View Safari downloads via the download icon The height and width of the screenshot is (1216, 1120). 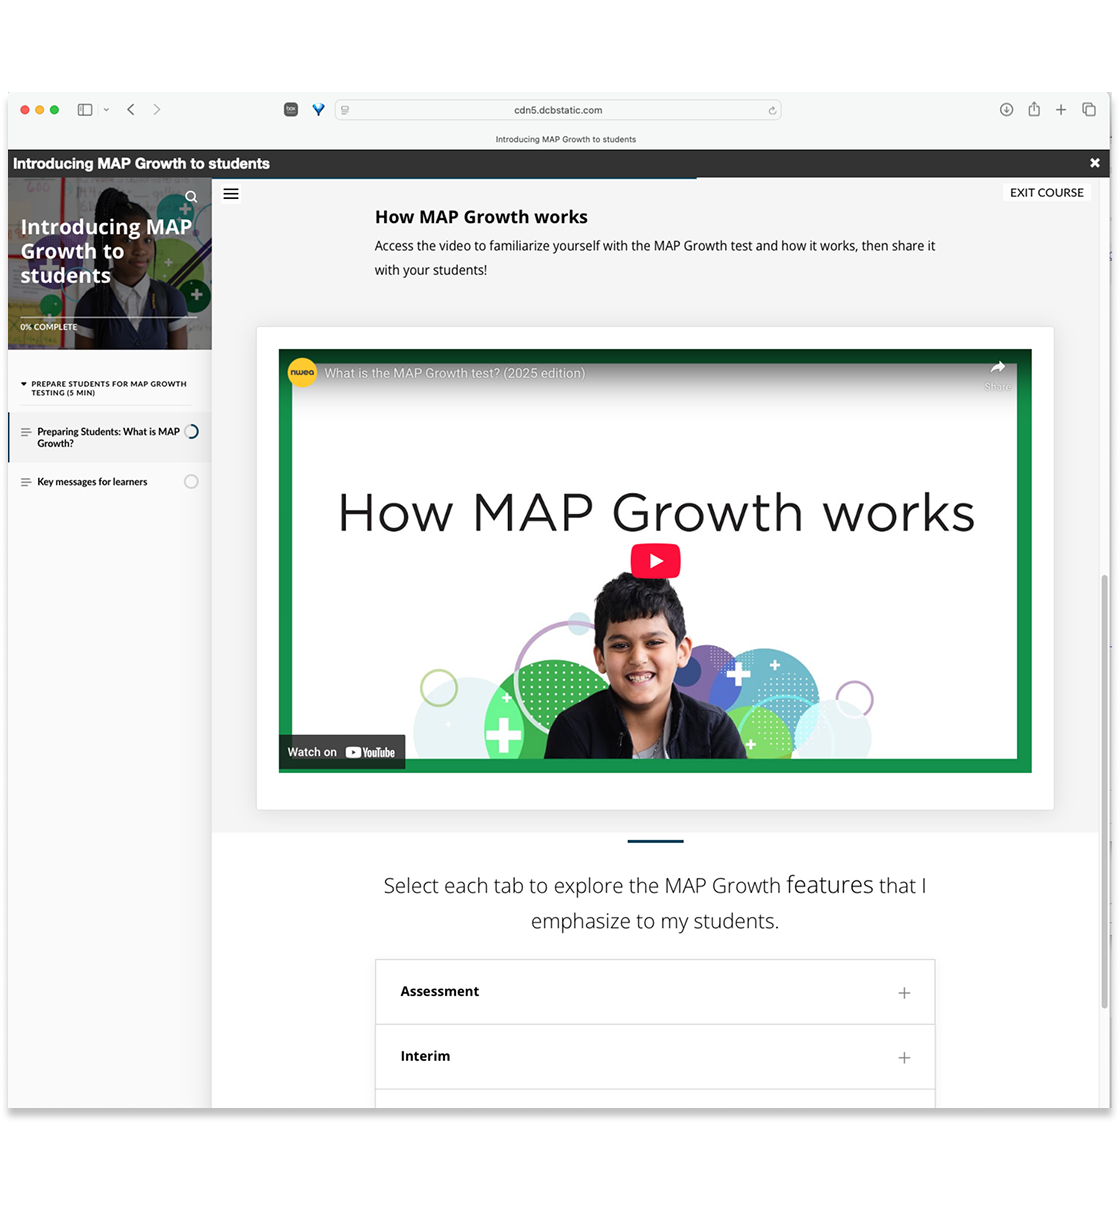pyautogui.click(x=1006, y=109)
